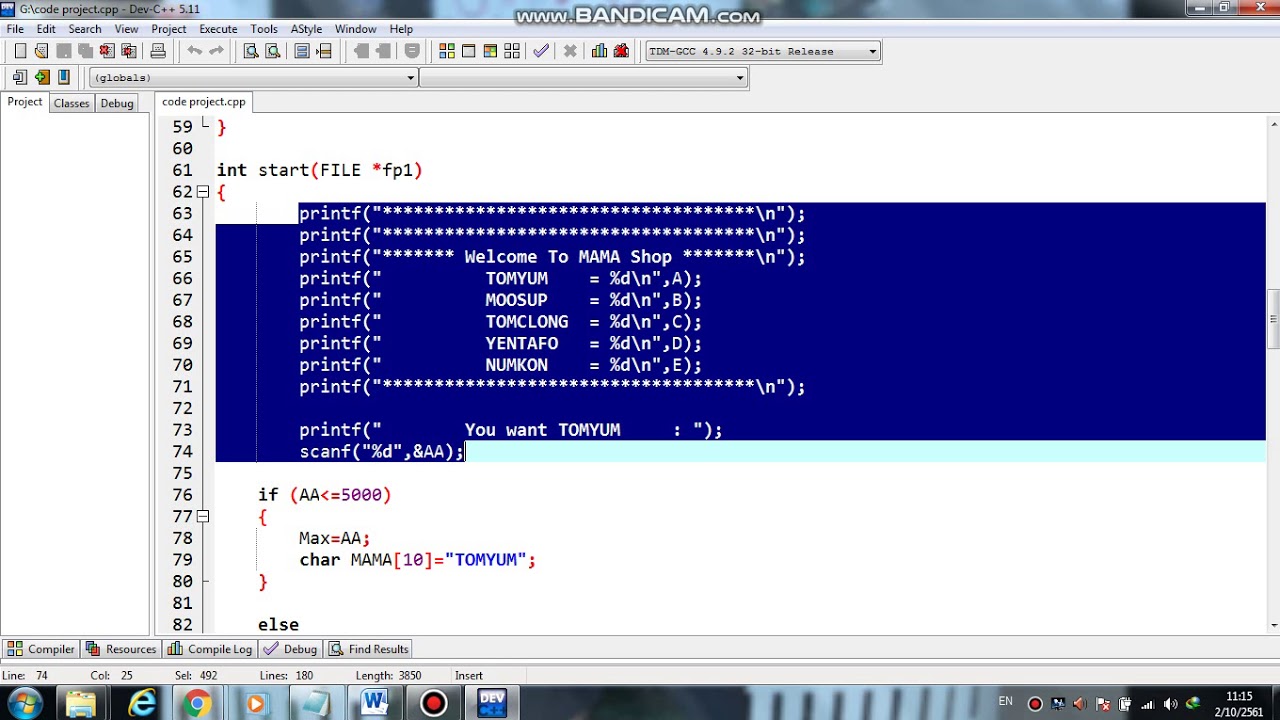The image size is (1280, 720).
Task: Open Find with the magnifier icon
Action: [251, 51]
